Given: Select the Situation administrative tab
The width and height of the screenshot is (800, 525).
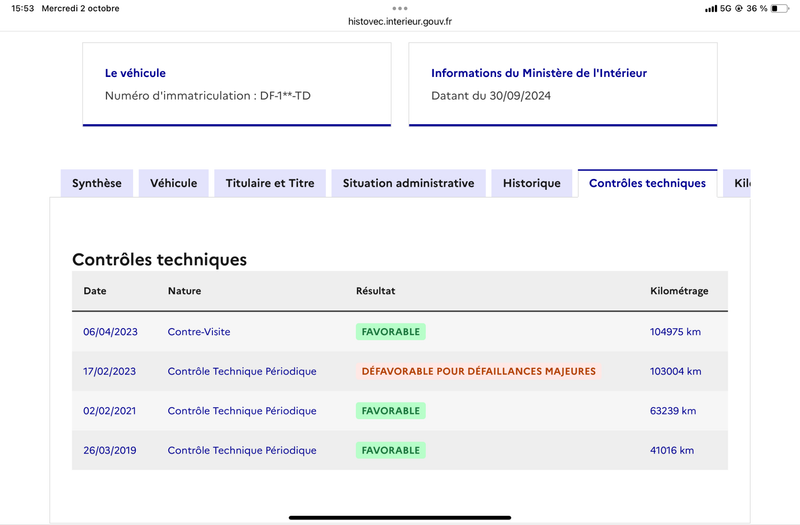Looking at the screenshot, I should click(408, 183).
